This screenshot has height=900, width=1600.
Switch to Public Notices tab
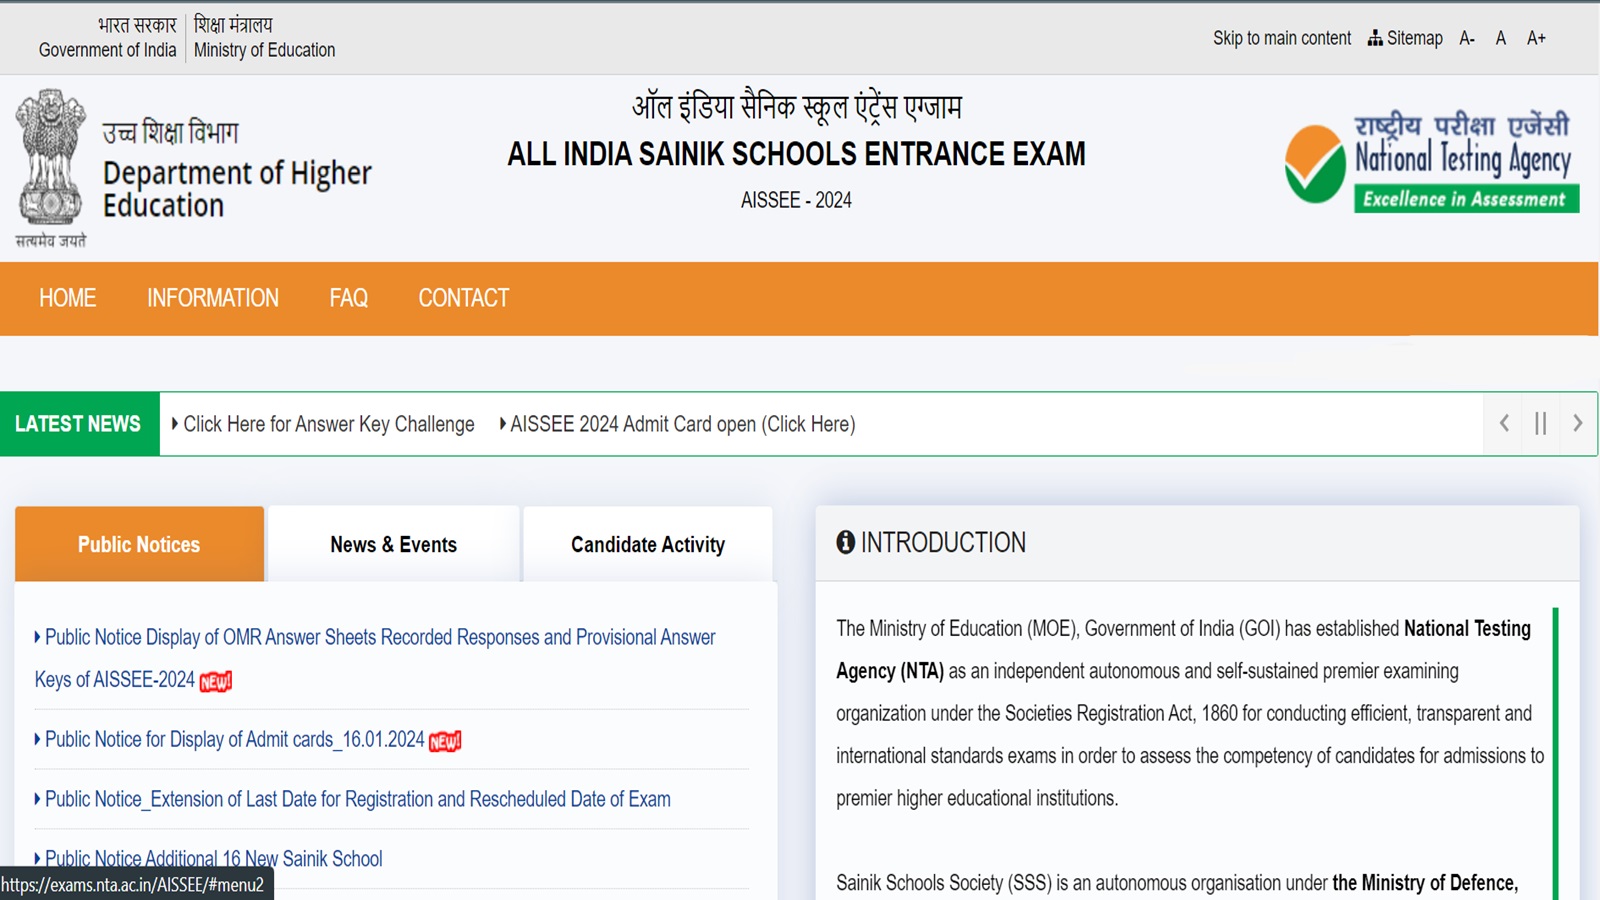139,544
